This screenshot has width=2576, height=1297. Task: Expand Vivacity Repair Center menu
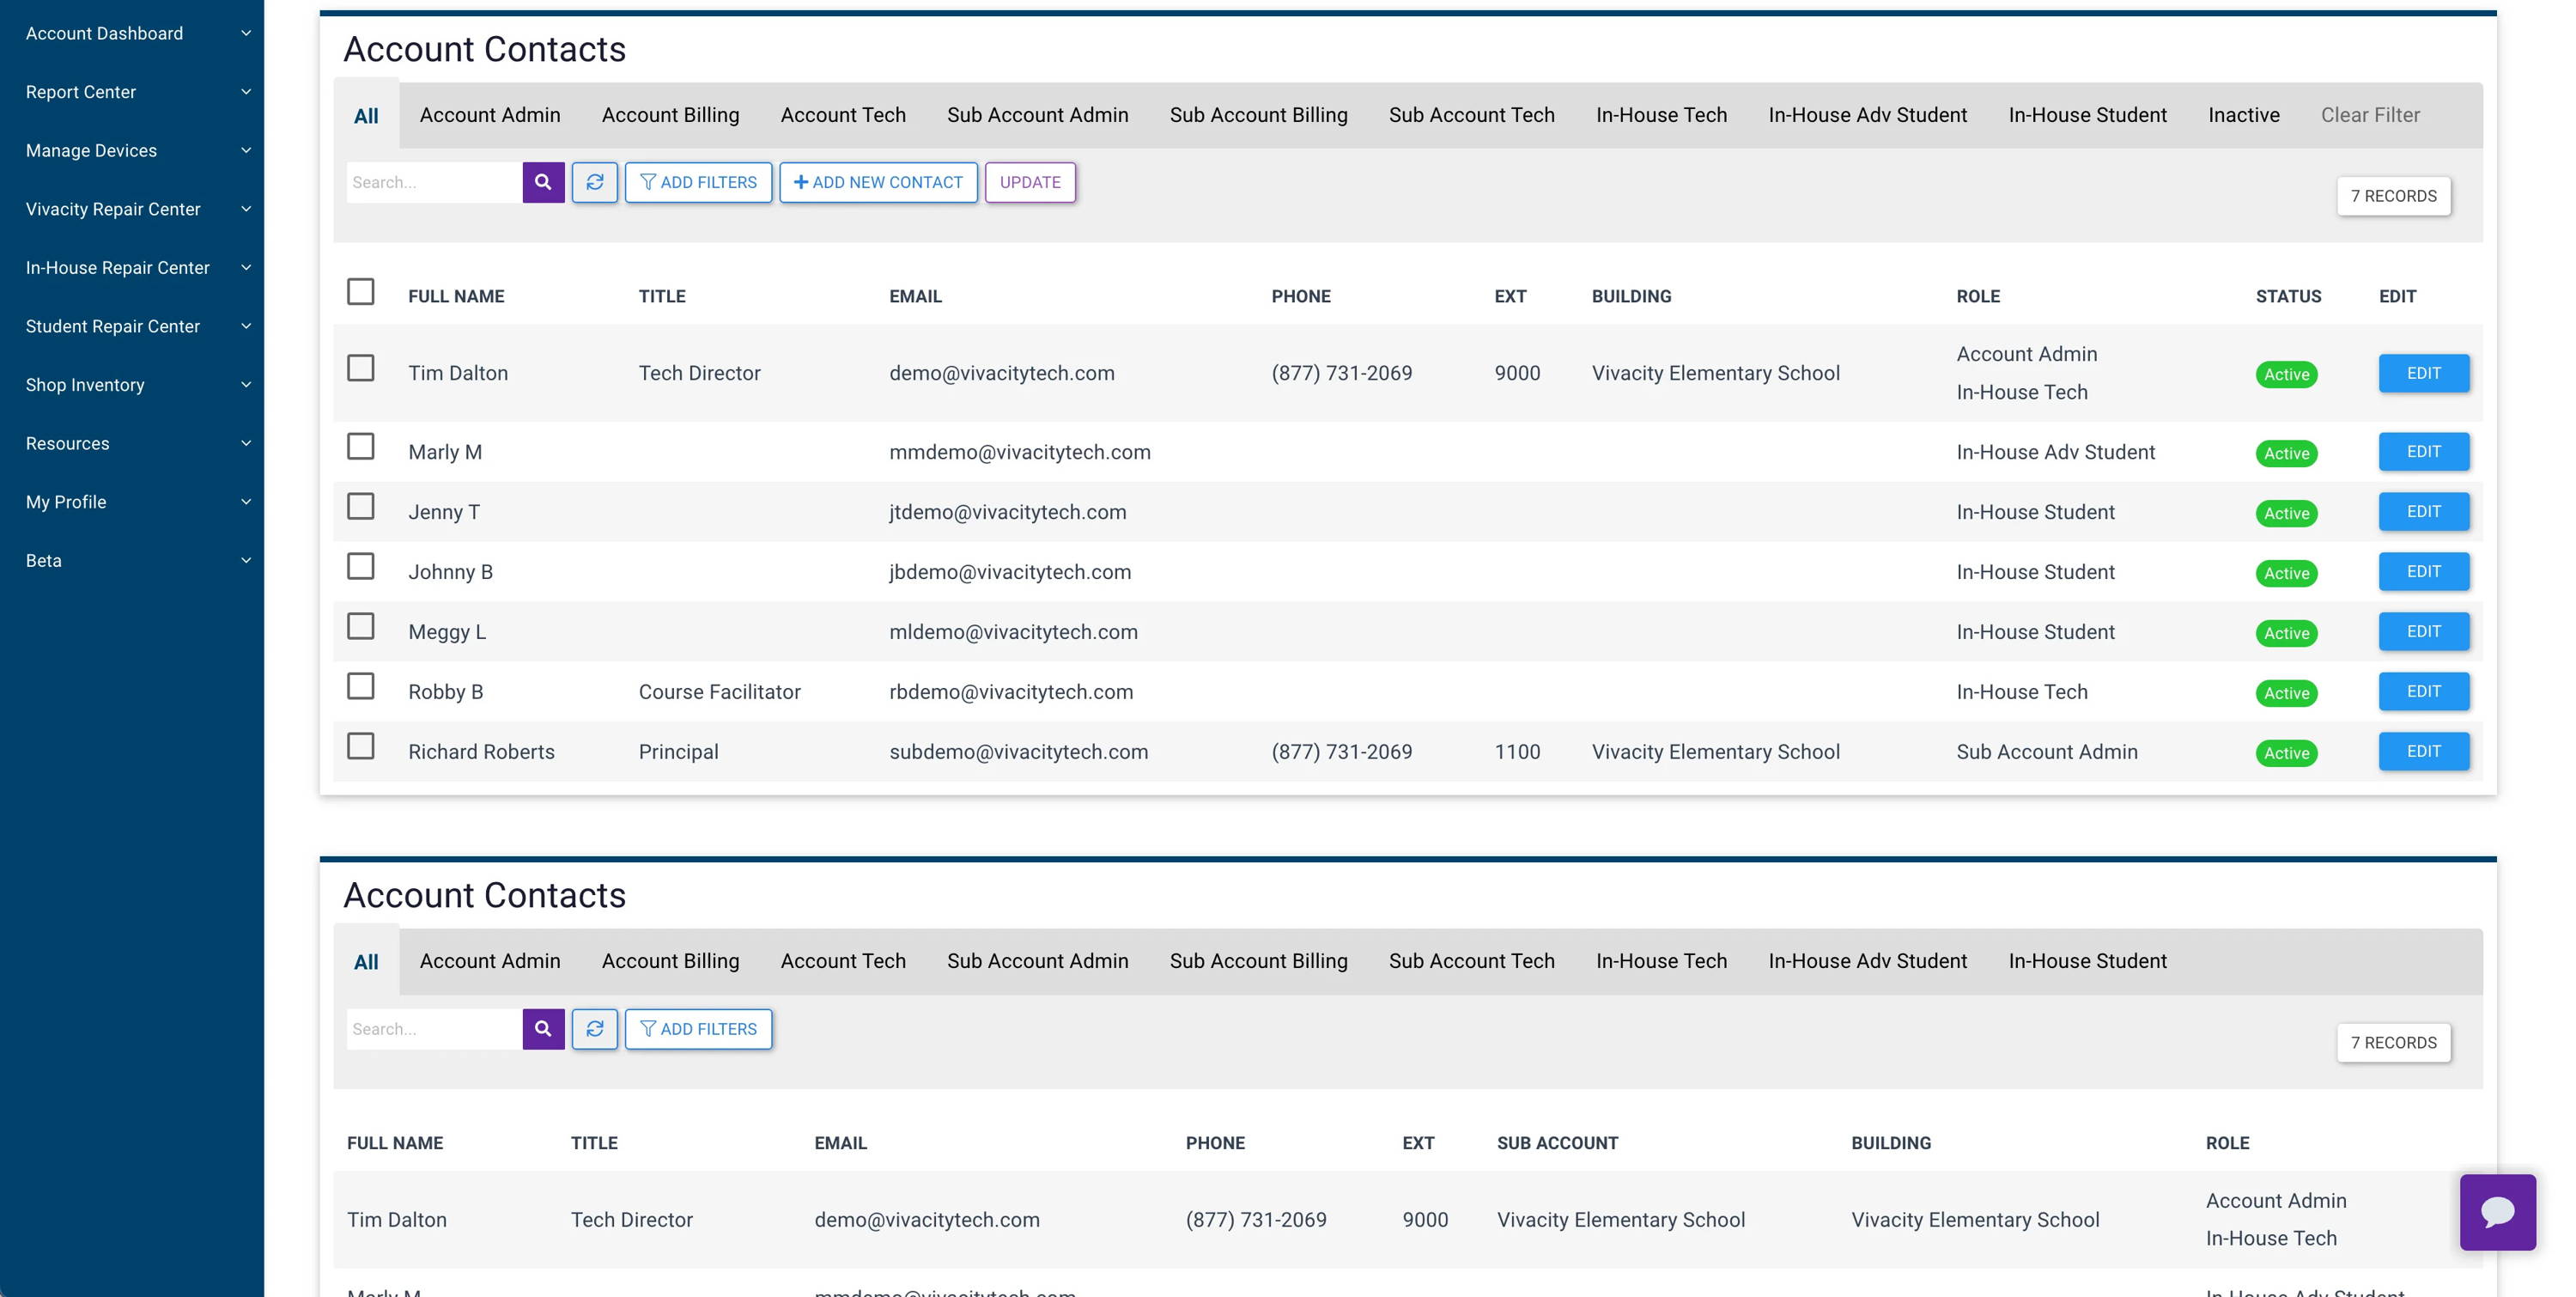(x=132, y=209)
